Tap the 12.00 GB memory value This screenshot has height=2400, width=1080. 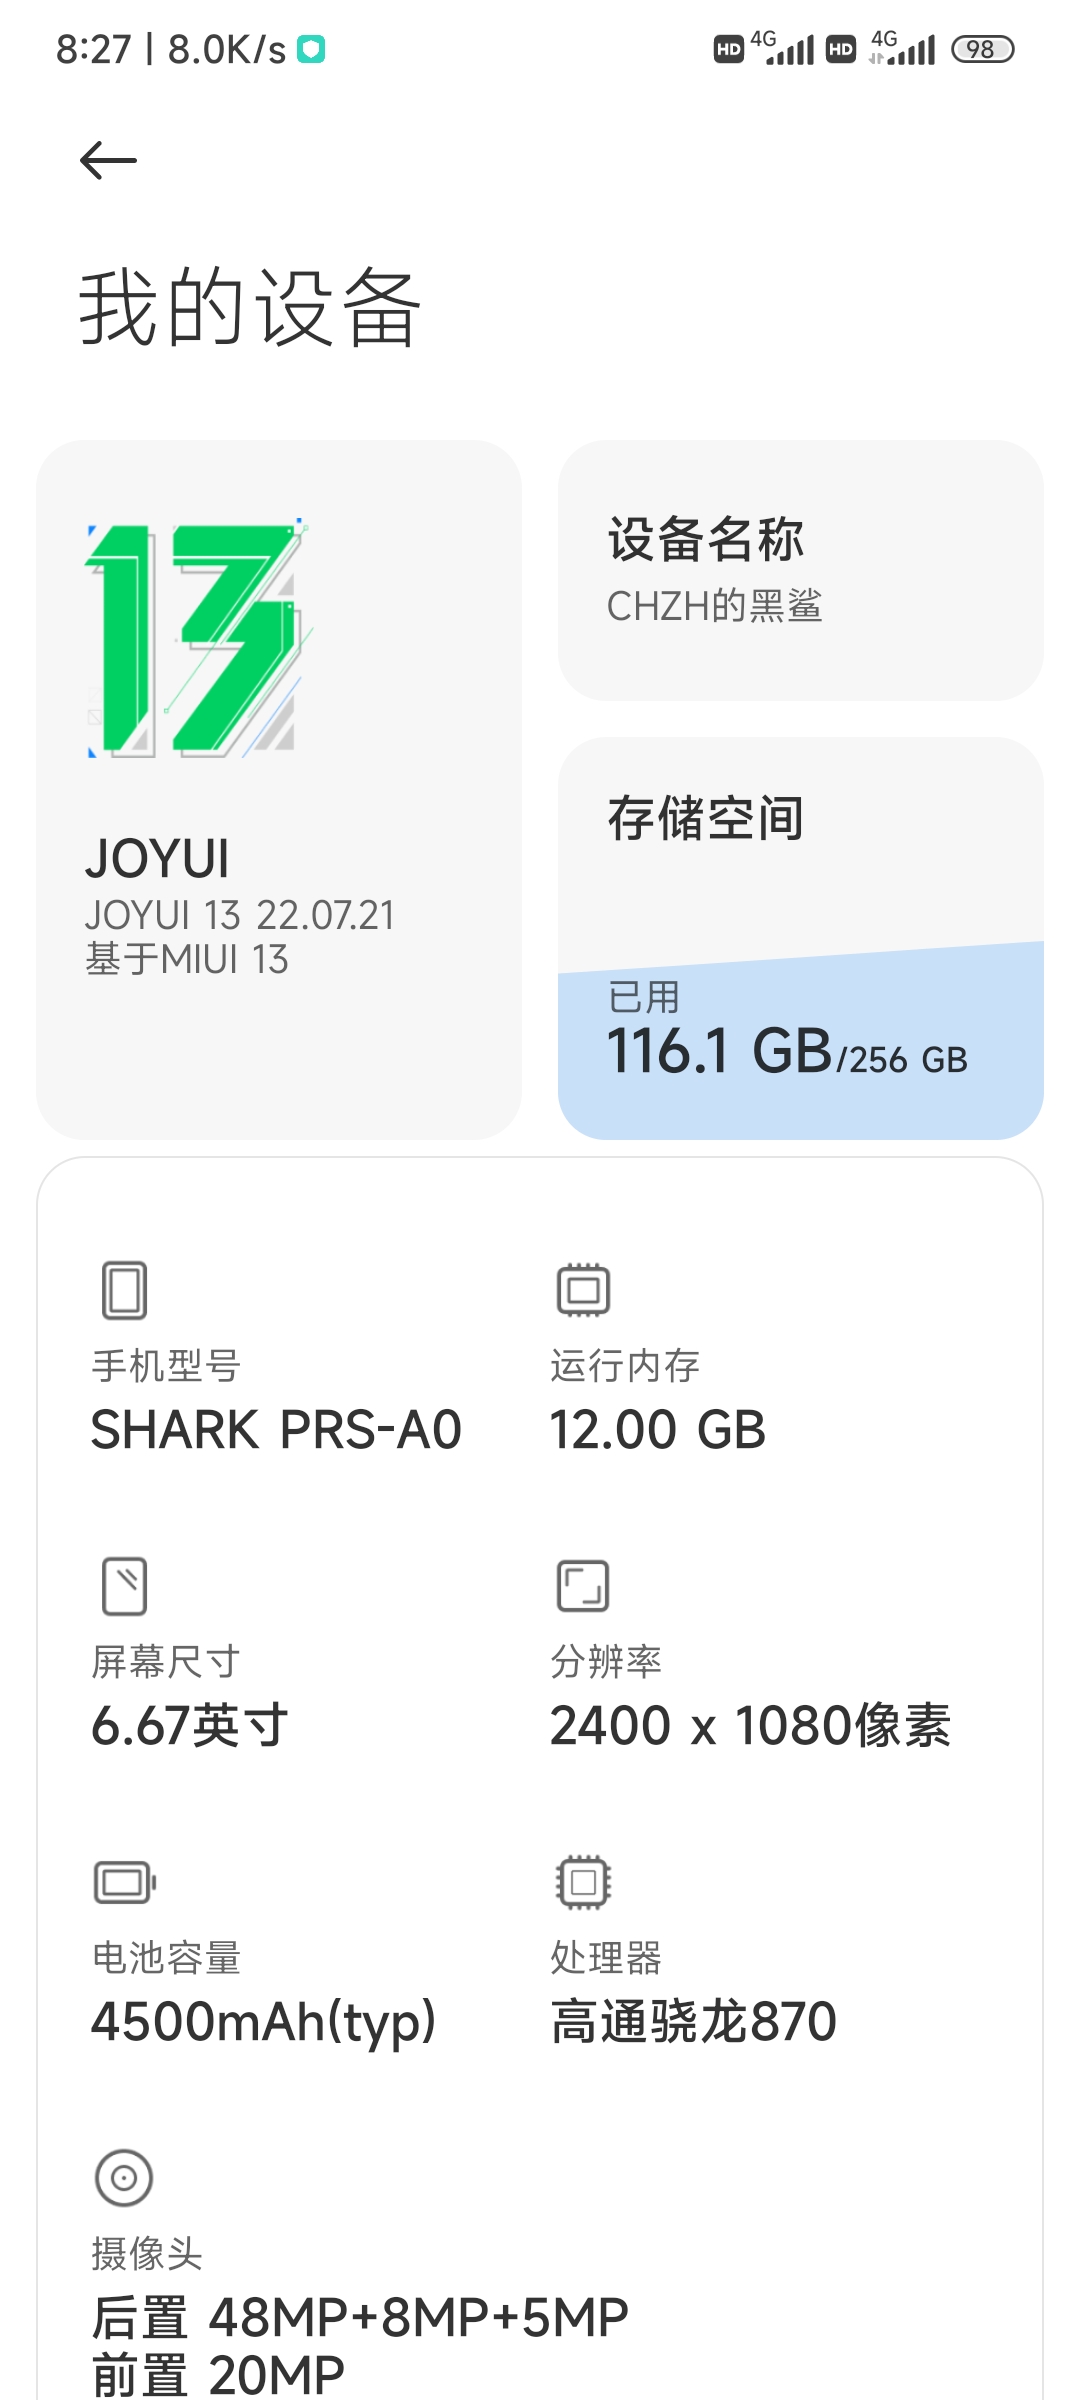(658, 1429)
